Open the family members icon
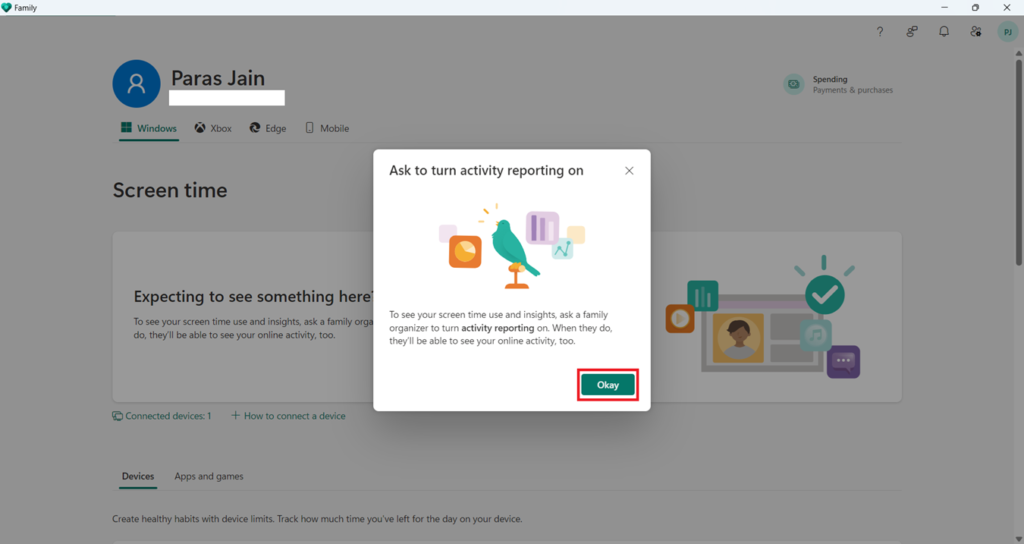Screen dimensions: 1024x544 [976, 31]
